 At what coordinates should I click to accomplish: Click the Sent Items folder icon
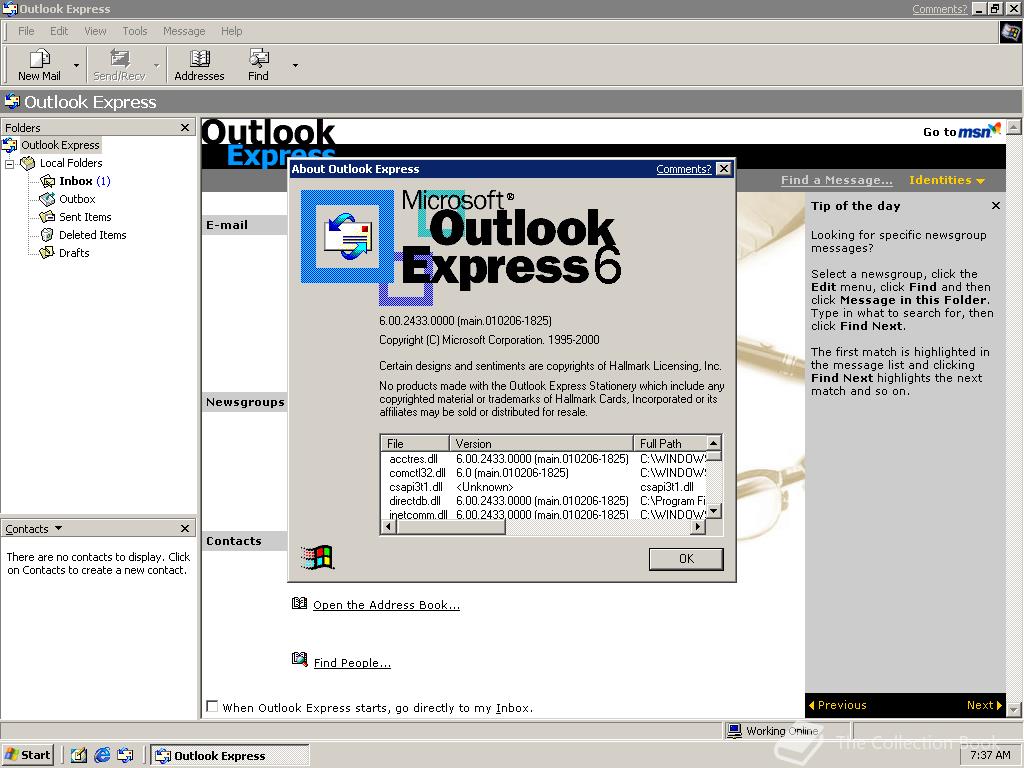coord(47,217)
